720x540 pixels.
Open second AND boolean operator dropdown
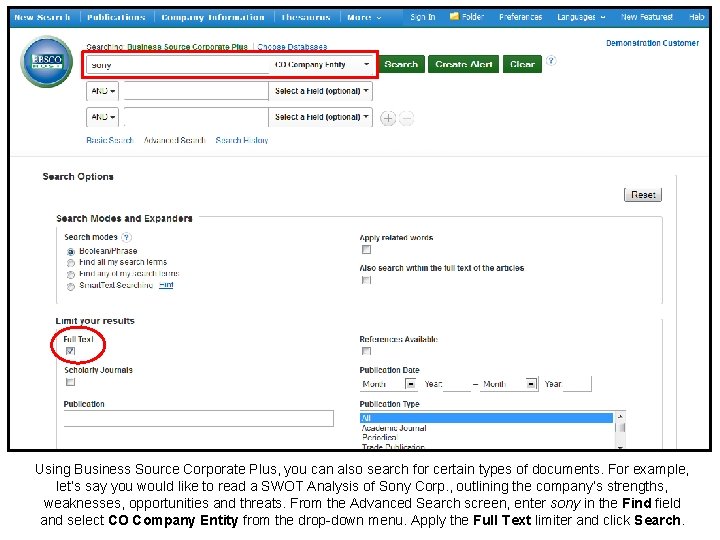pyautogui.click(x=102, y=117)
